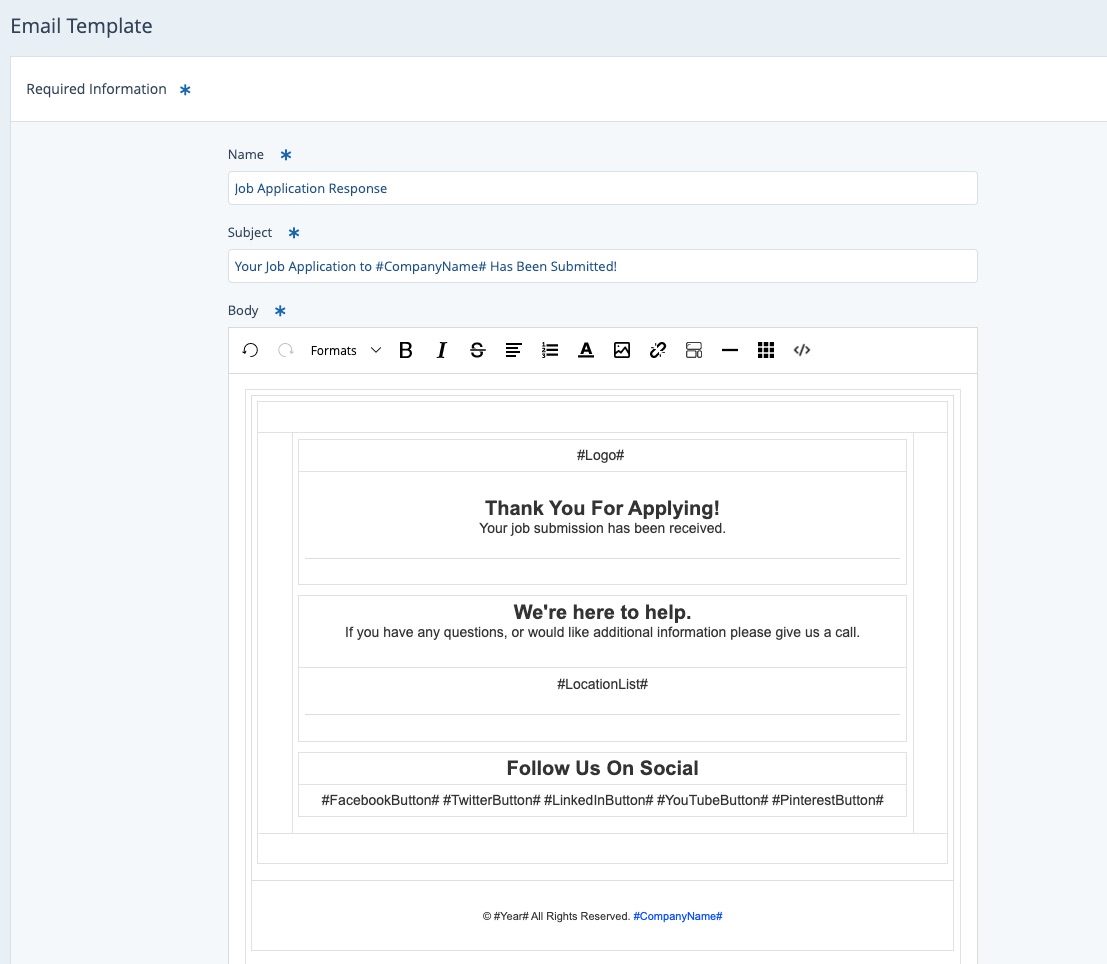1107x964 pixels.
Task: Insert an image into the body
Action: pyautogui.click(x=622, y=350)
